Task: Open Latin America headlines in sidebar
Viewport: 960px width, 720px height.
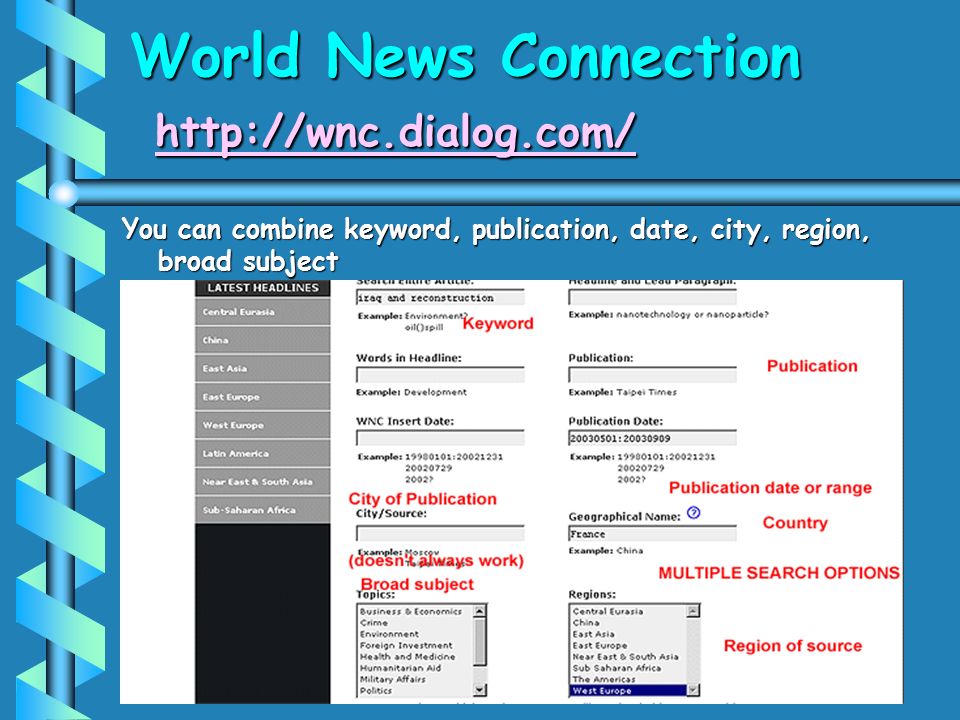Action: point(263,454)
